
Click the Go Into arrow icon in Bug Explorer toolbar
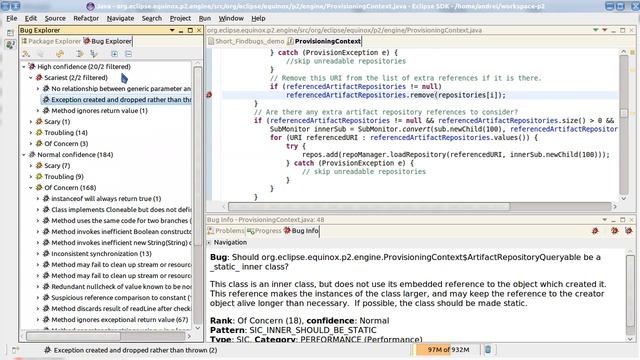(80, 54)
